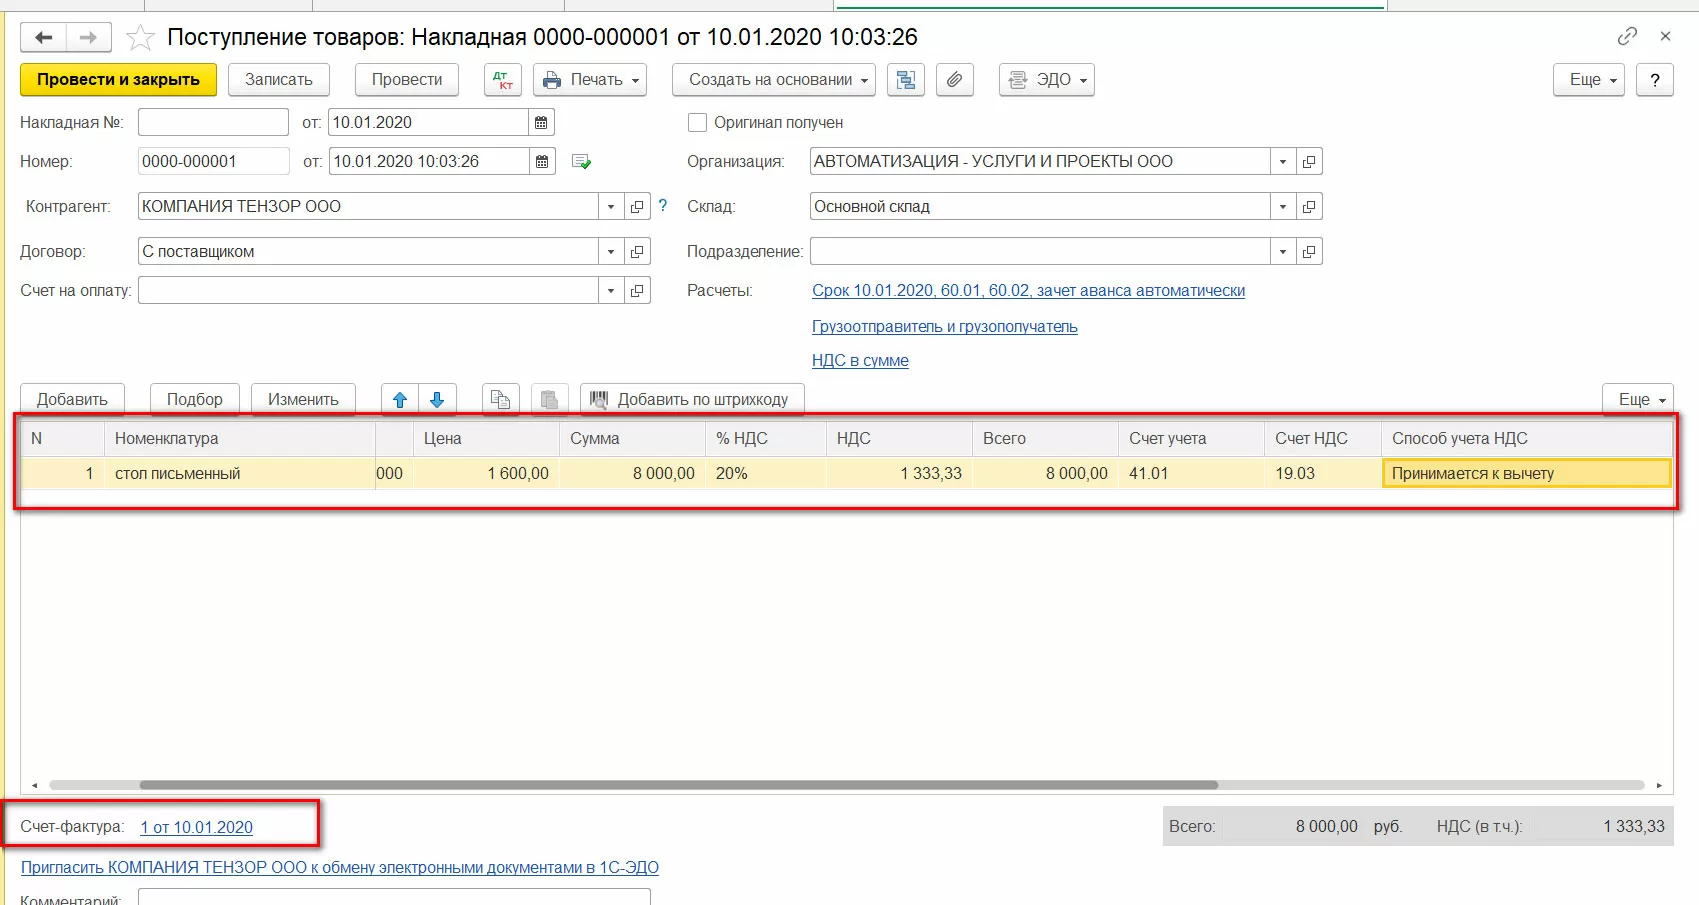Image resolution: width=1699 pixels, height=905 pixels.
Task: Copy link to document icon
Action: point(1627,36)
